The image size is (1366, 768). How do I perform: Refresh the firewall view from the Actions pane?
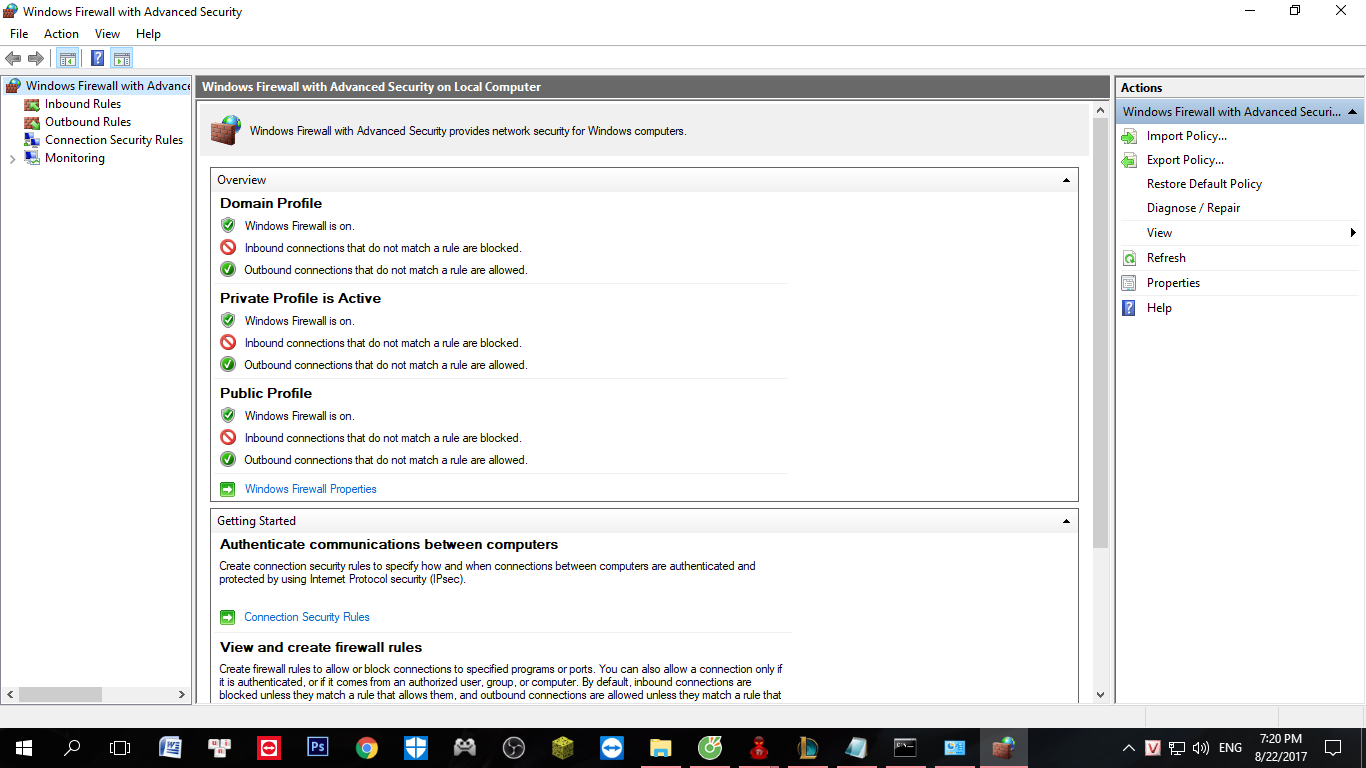(x=1166, y=258)
